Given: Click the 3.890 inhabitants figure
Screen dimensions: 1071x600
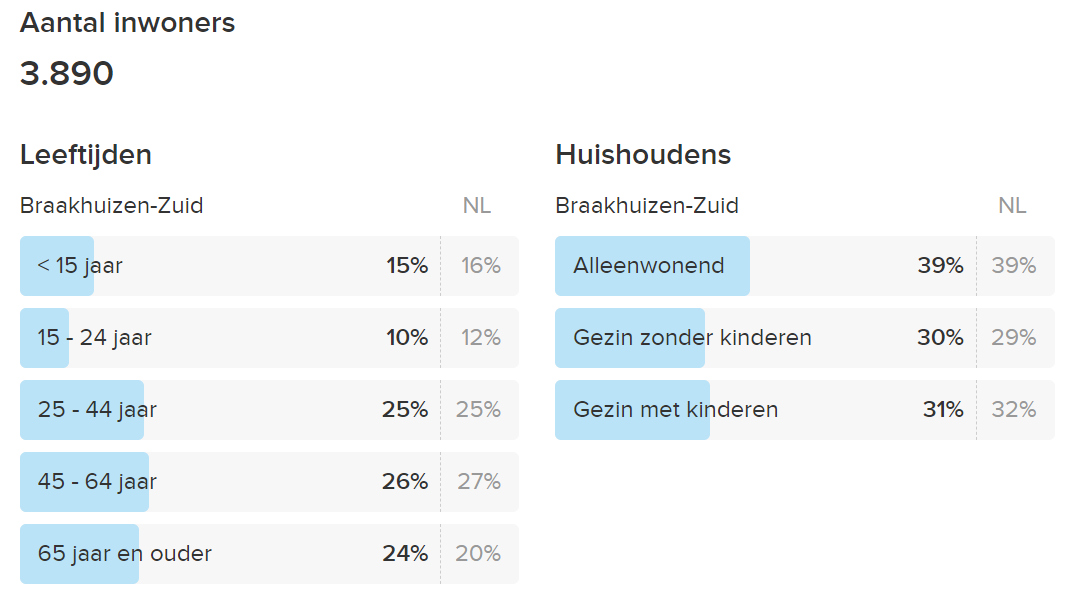Looking at the screenshot, I should (x=66, y=73).
